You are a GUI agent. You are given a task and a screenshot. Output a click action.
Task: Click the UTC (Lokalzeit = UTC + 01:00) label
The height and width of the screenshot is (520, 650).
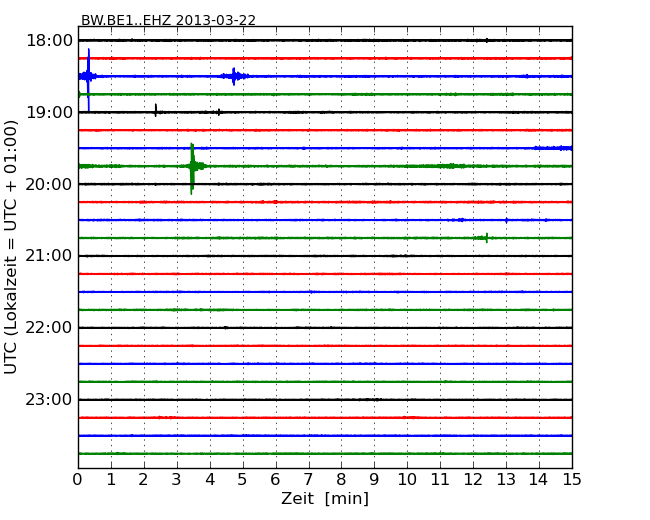(11, 247)
